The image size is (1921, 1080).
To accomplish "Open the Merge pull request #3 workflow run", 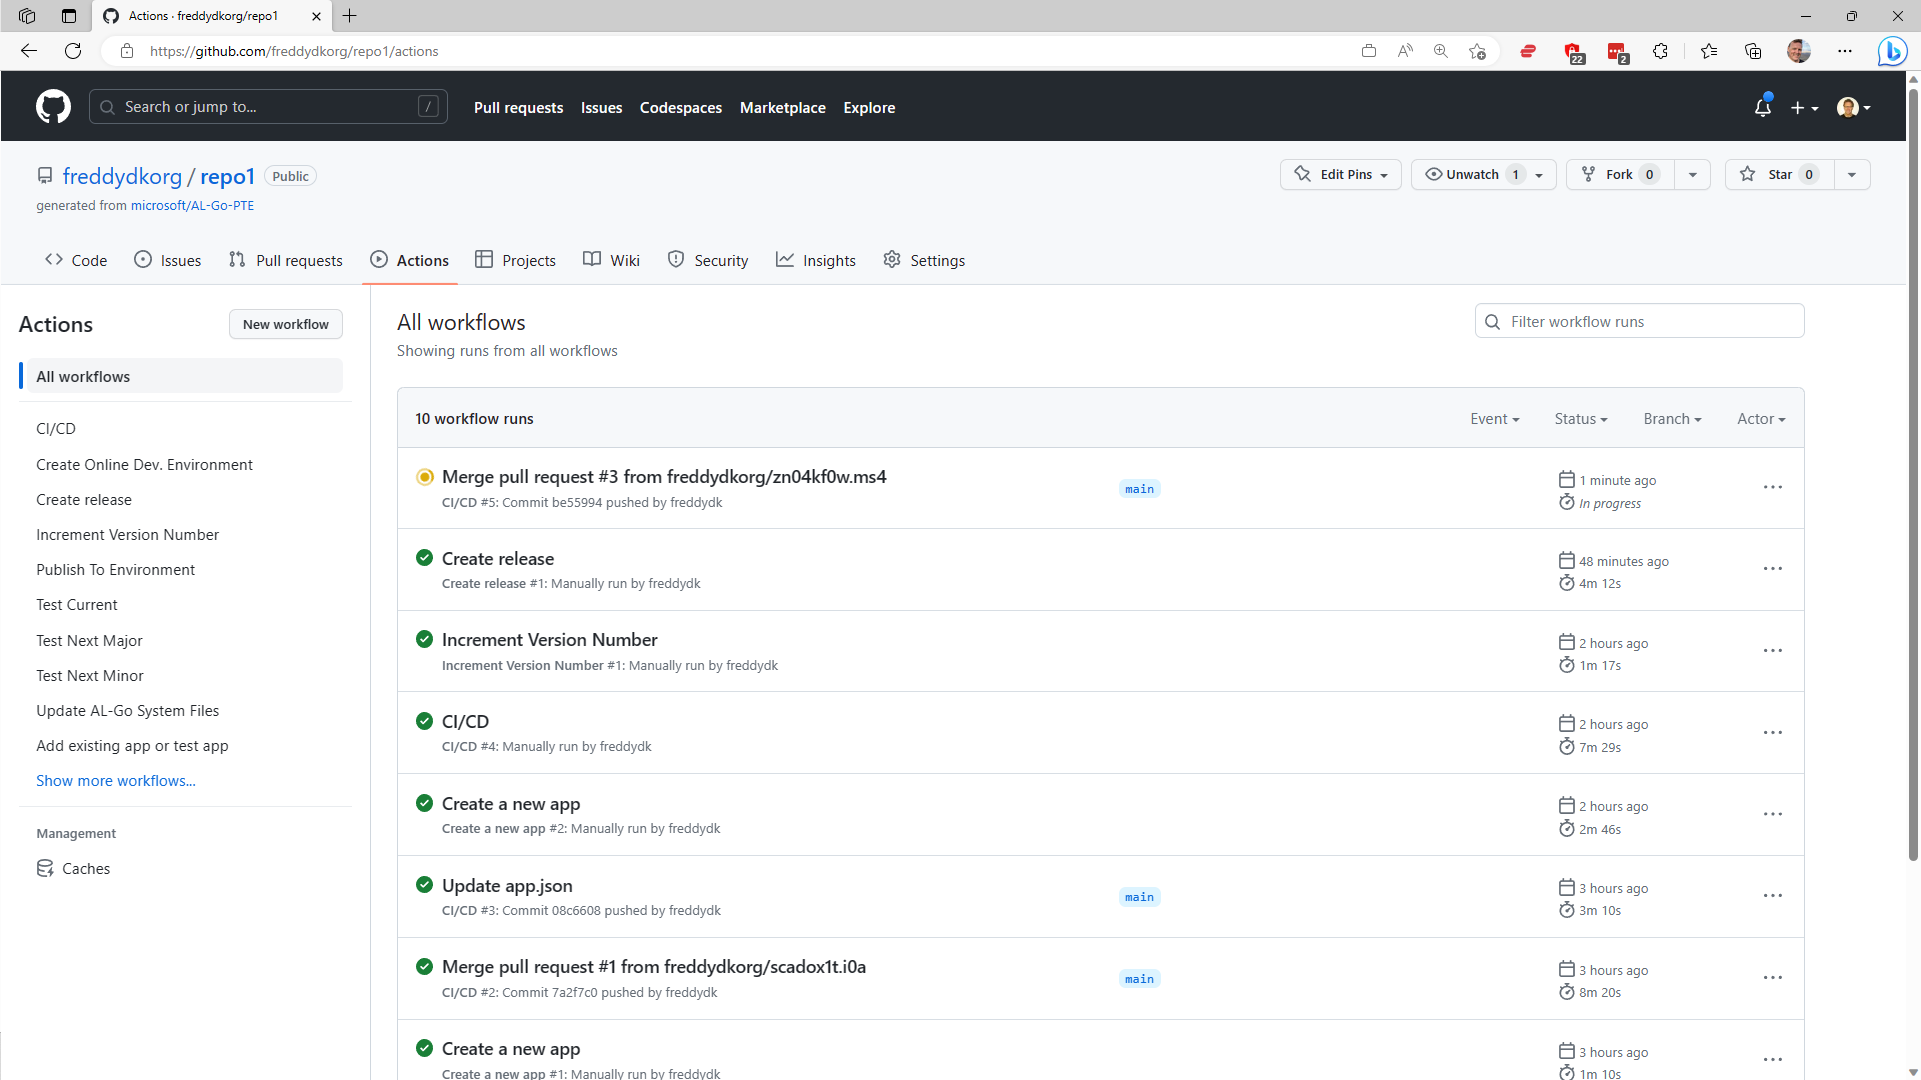I will 663,477.
